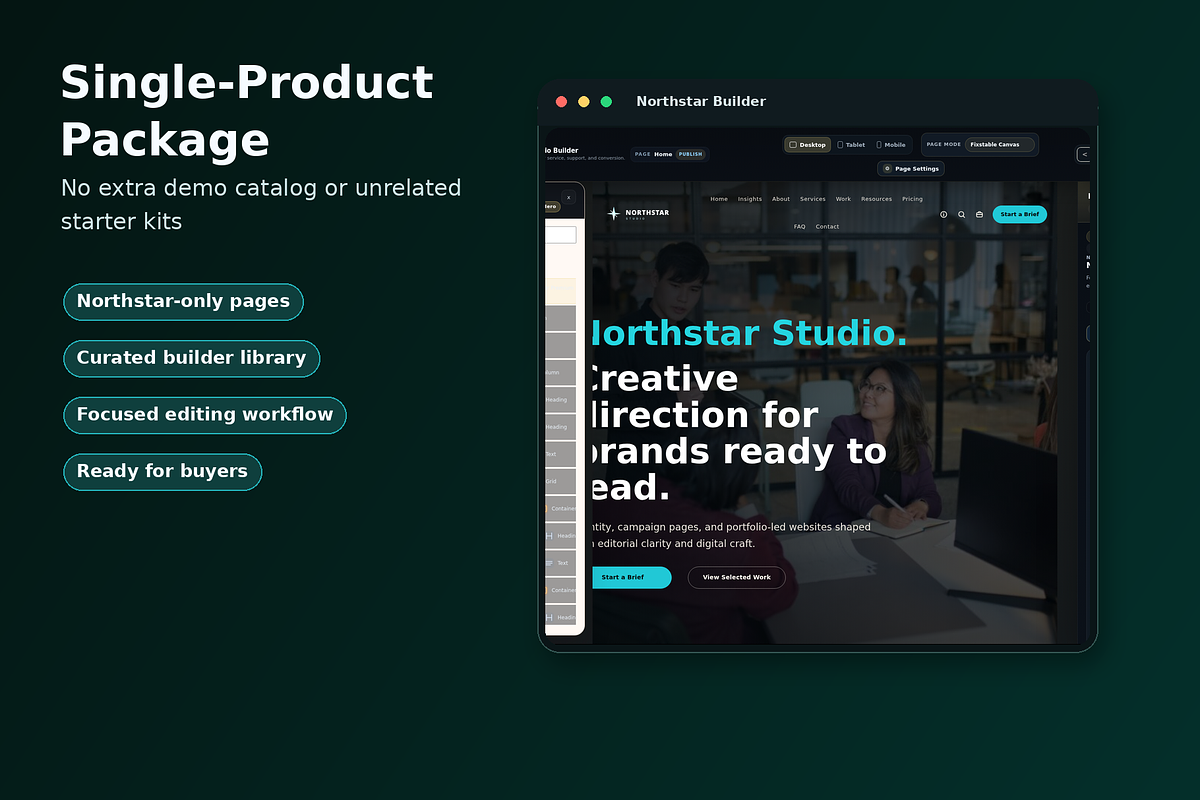Open the Home nav link
Image resolution: width=1200 pixels, height=800 pixels.
pos(719,199)
